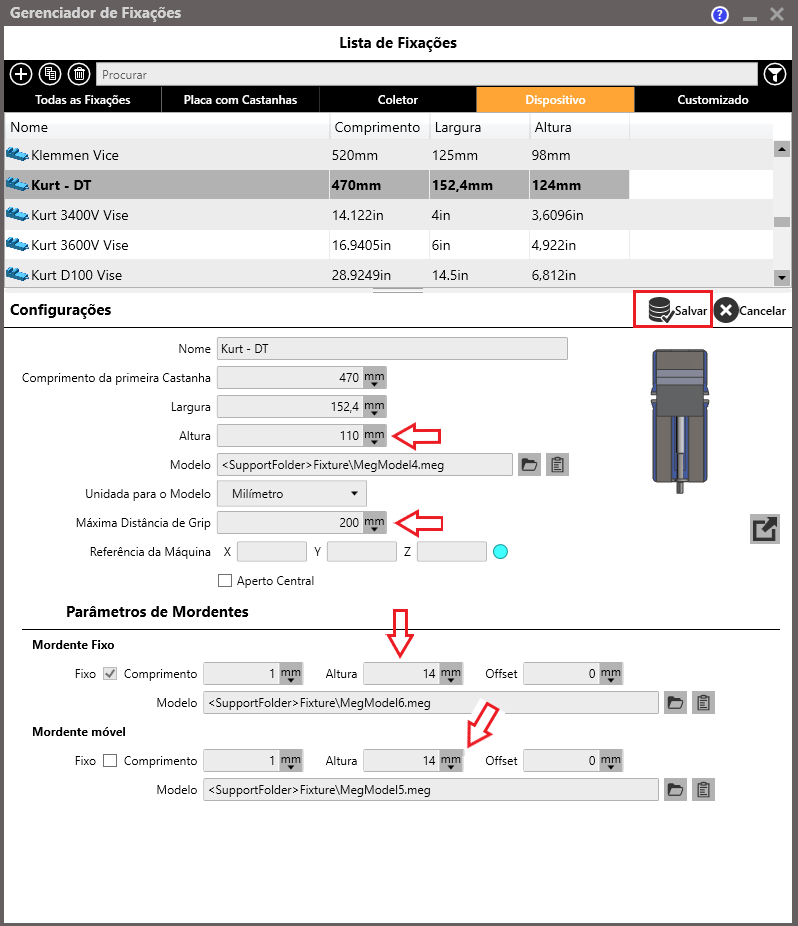Paste clipboard path for MegModel6.meg model
This screenshot has height=926, width=798.
(703, 703)
